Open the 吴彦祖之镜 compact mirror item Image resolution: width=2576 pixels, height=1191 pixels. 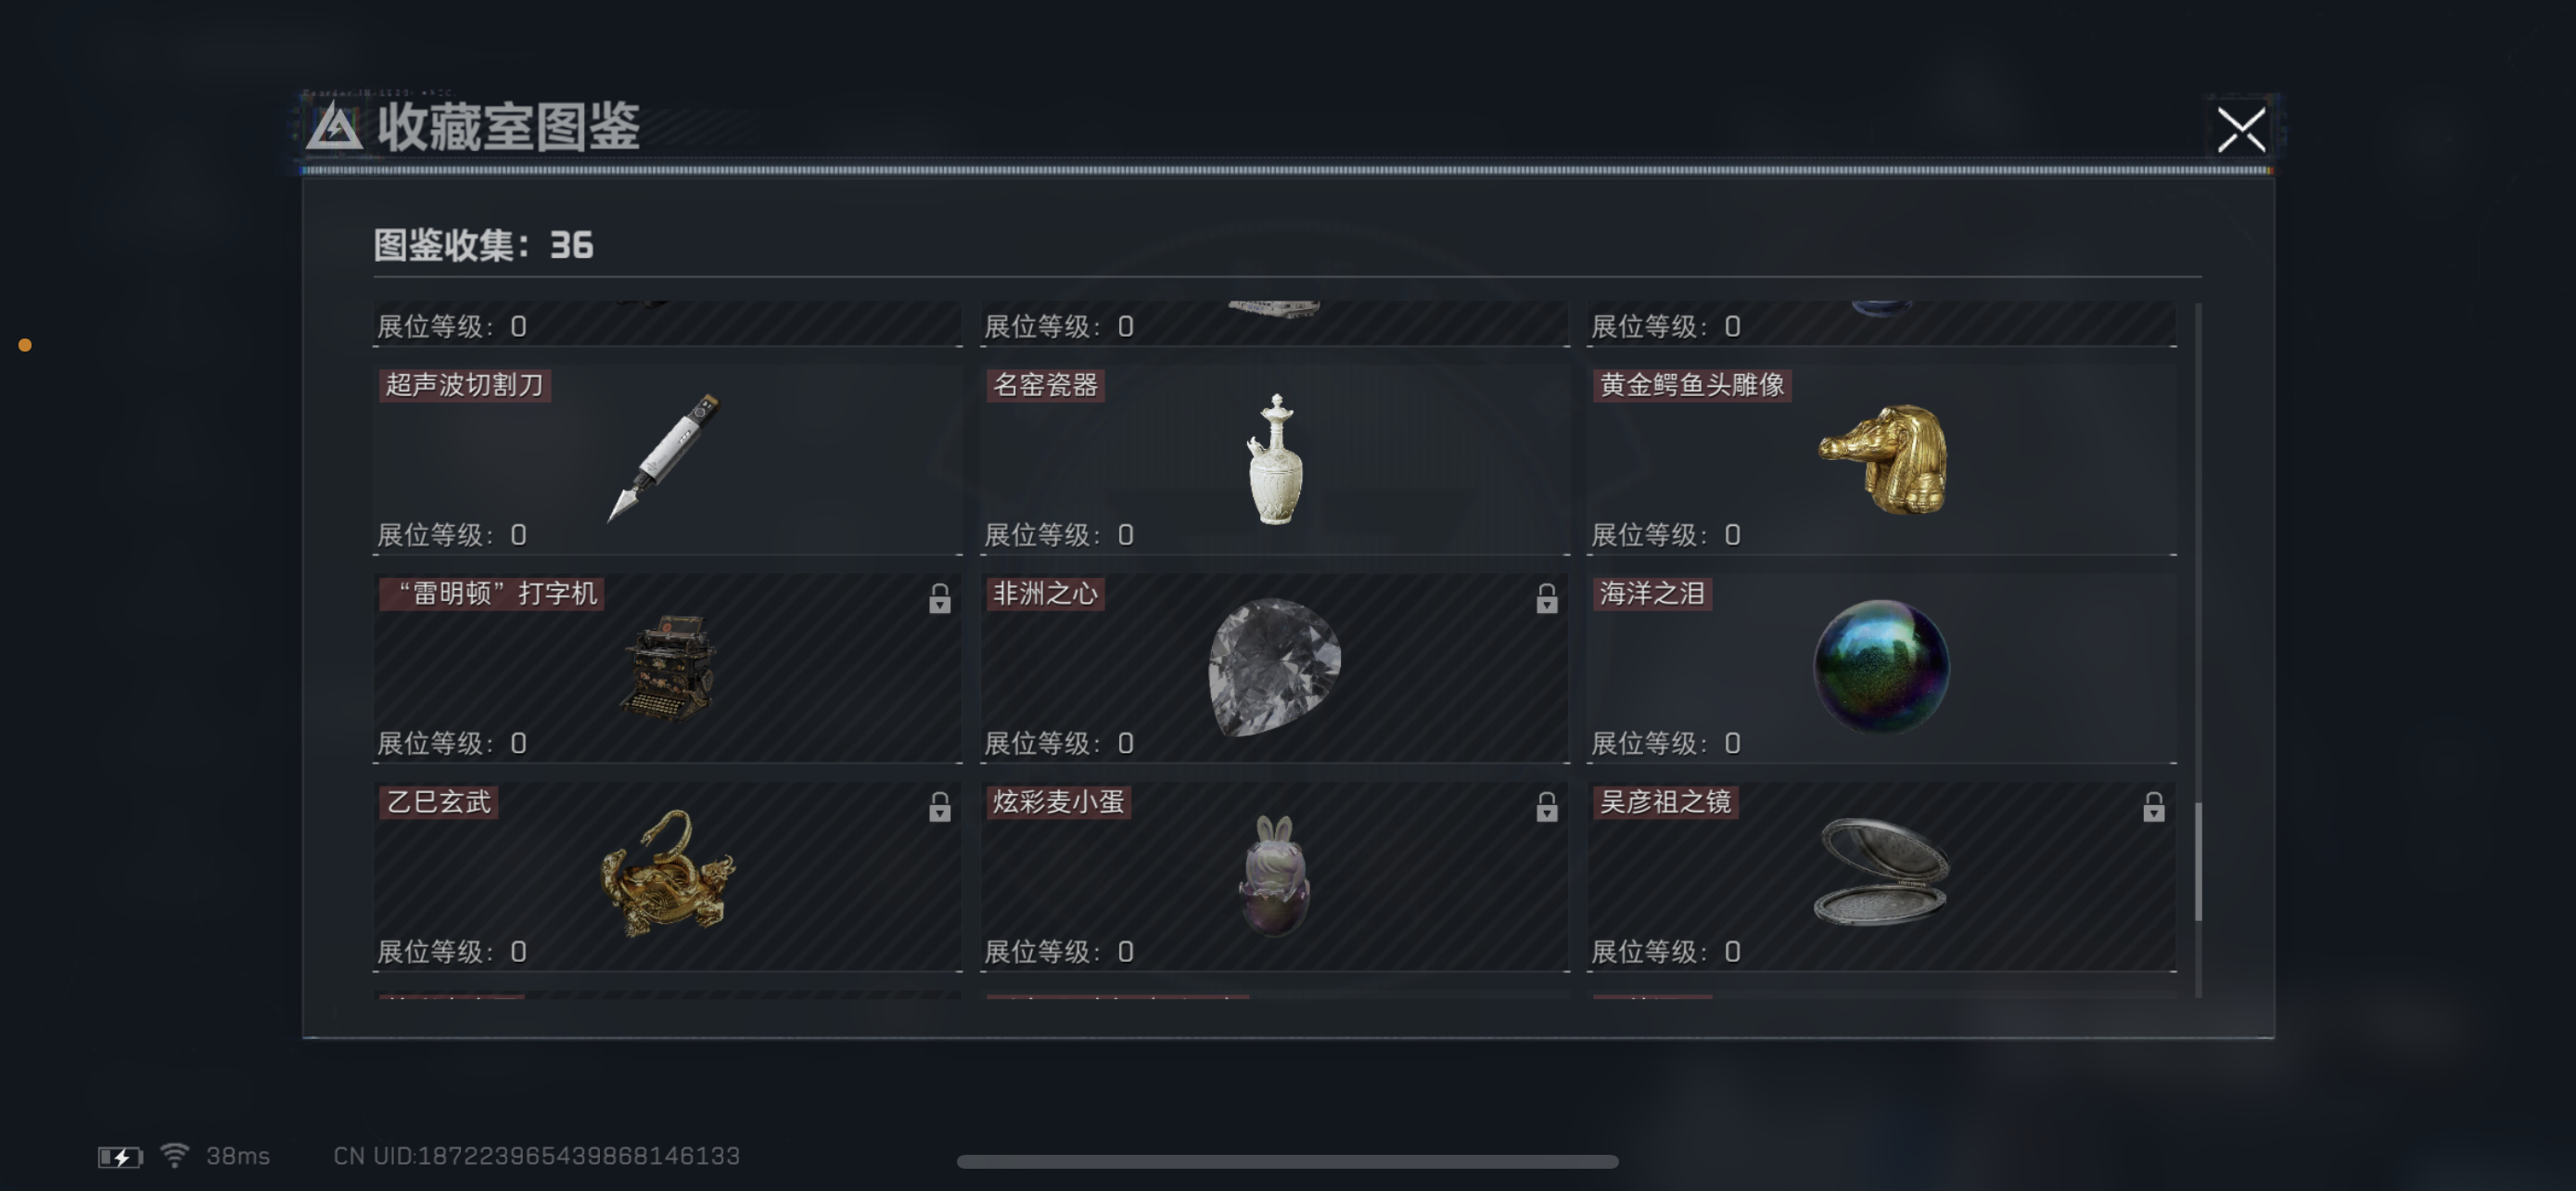1881,871
